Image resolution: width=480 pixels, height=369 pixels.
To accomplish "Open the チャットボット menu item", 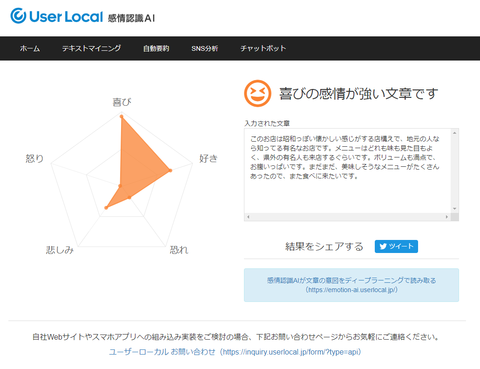I will [263, 48].
